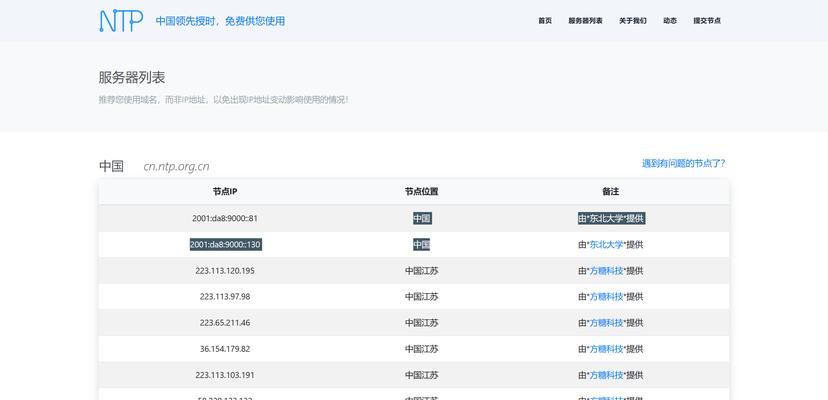Click 中国江苏 in the 36.154.179.82 row
The height and width of the screenshot is (400, 828).
click(x=421, y=349)
